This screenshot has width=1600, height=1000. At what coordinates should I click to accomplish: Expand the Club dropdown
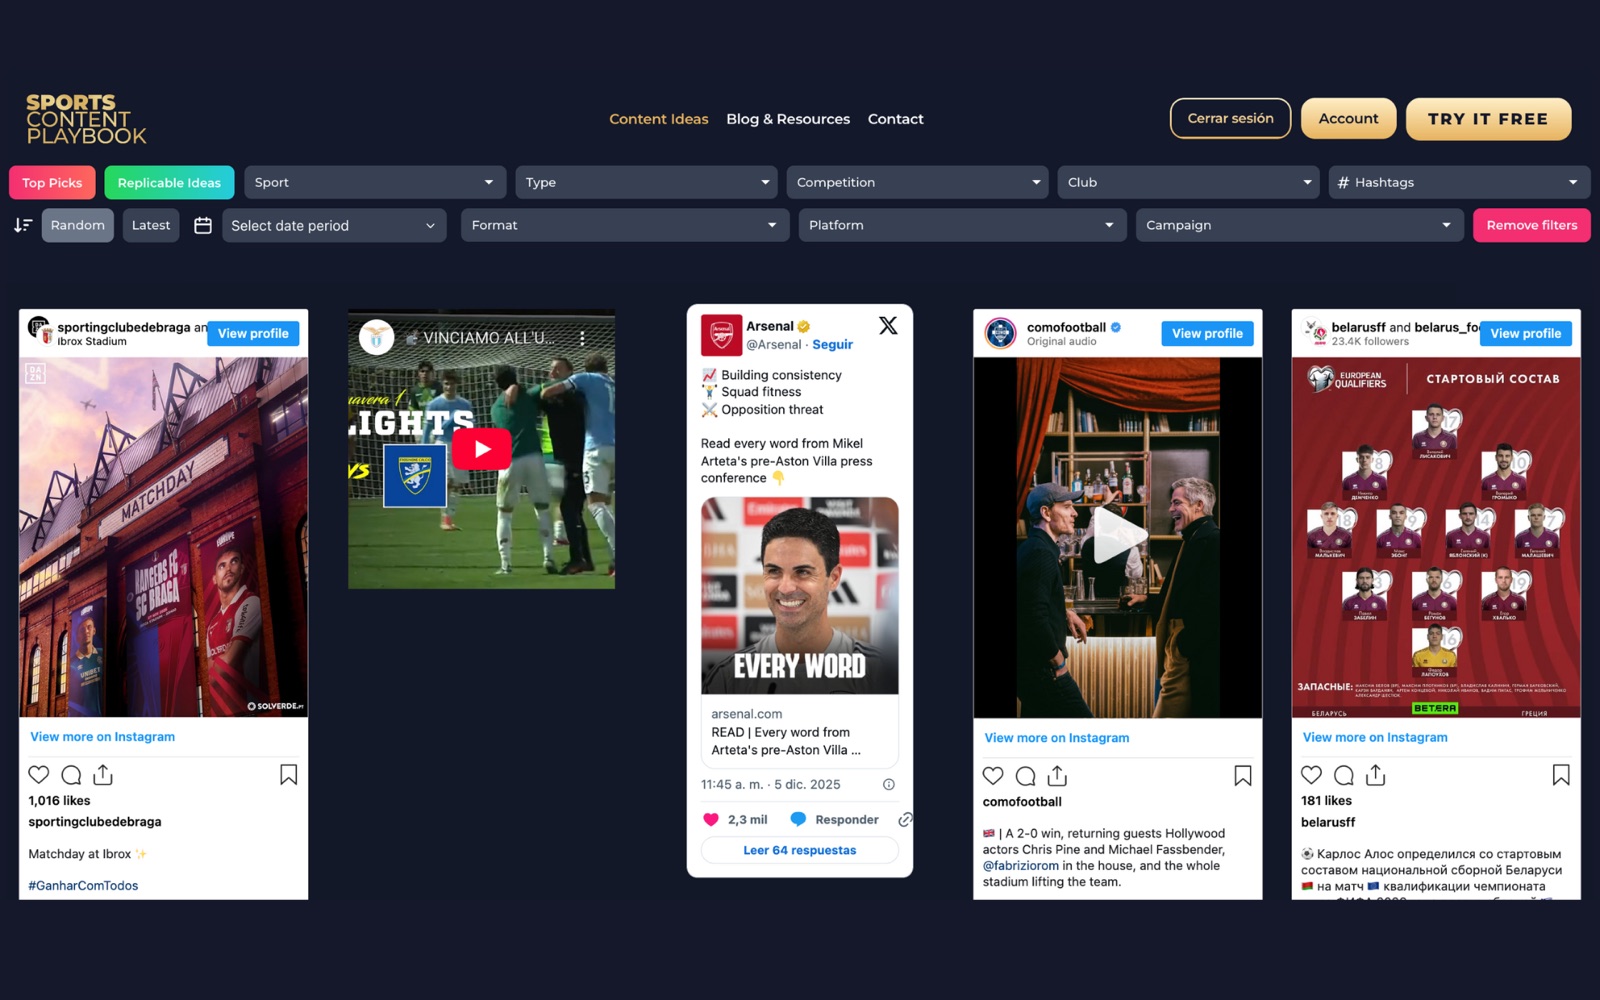point(1188,182)
